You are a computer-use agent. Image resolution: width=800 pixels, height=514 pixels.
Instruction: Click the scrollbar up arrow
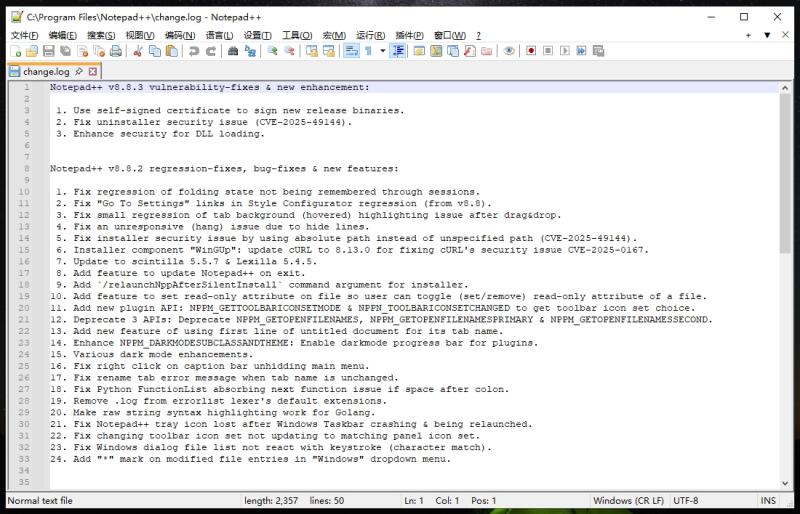tap(785, 88)
